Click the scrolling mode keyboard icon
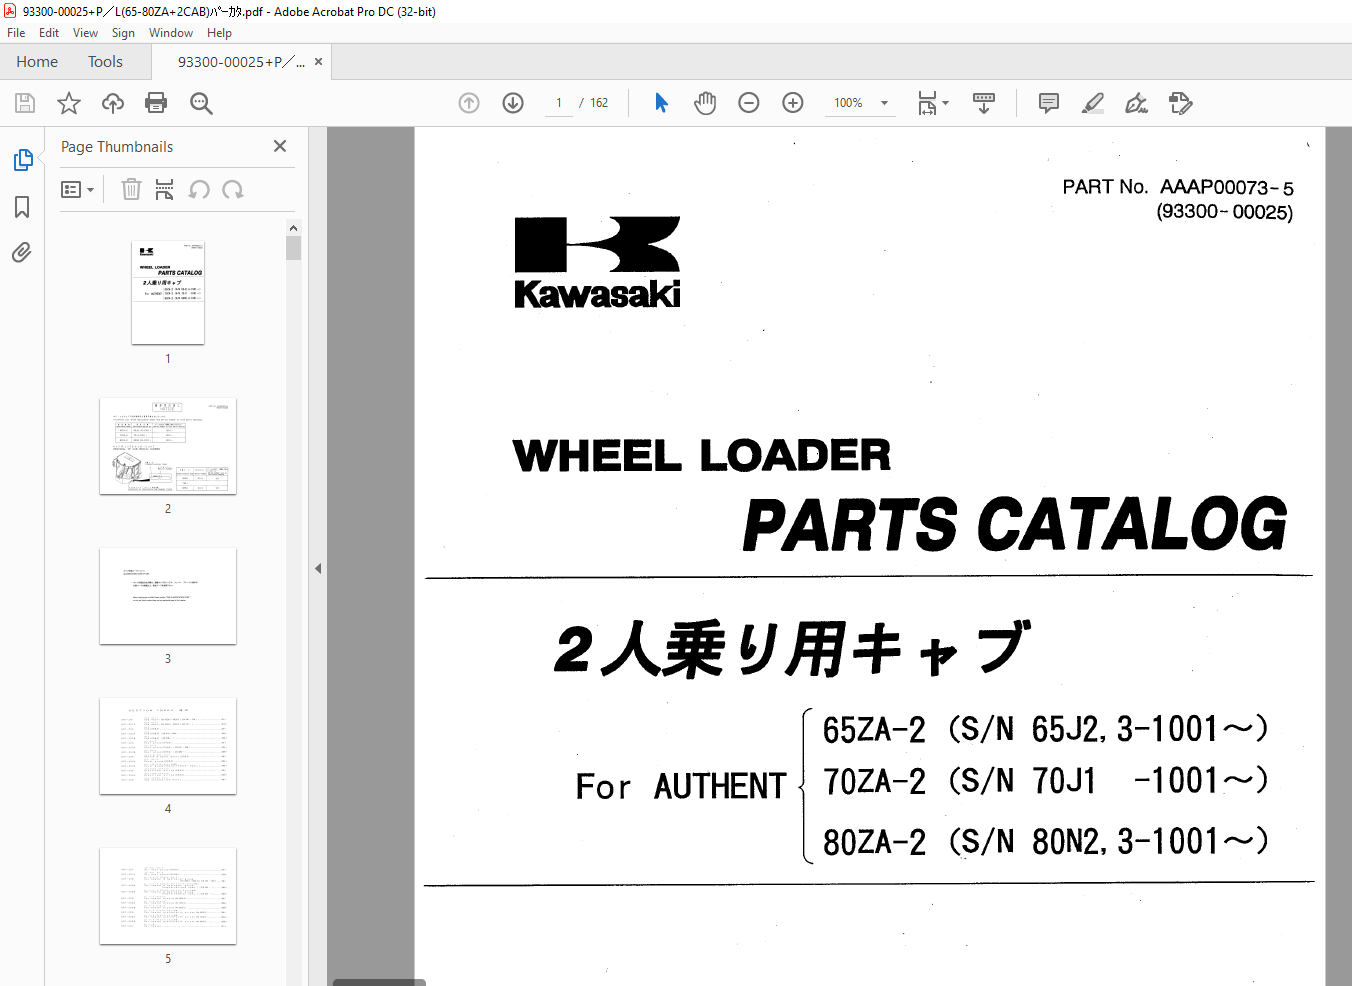 (984, 103)
